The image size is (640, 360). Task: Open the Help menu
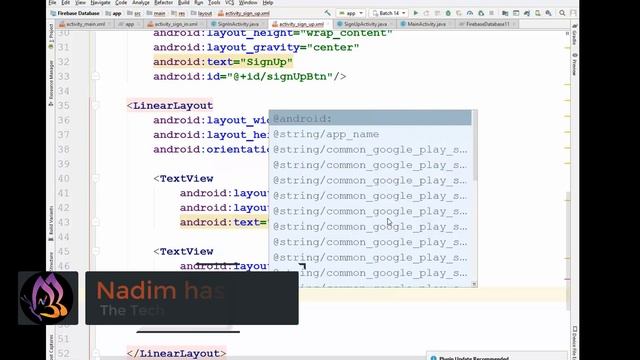pyautogui.click(x=268, y=2)
